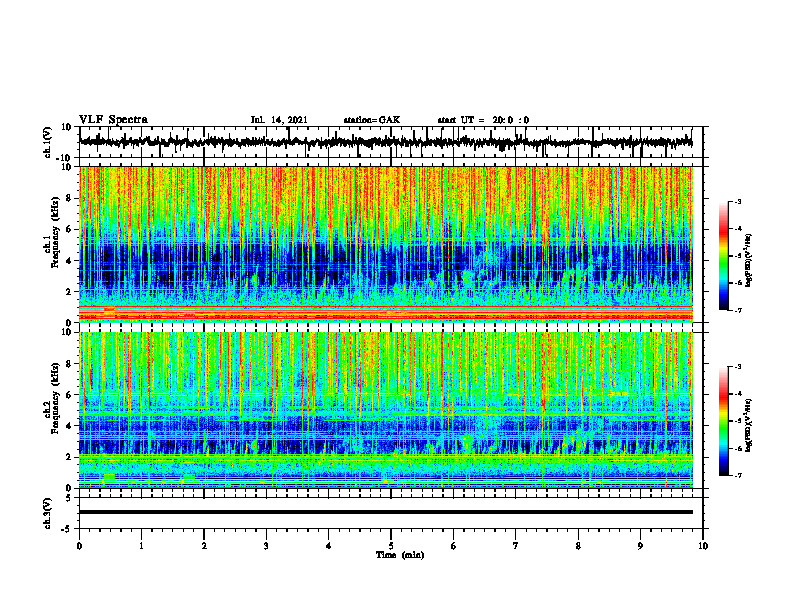
Task: Click time-axis tick label "6"
Action: pos(454,546)
